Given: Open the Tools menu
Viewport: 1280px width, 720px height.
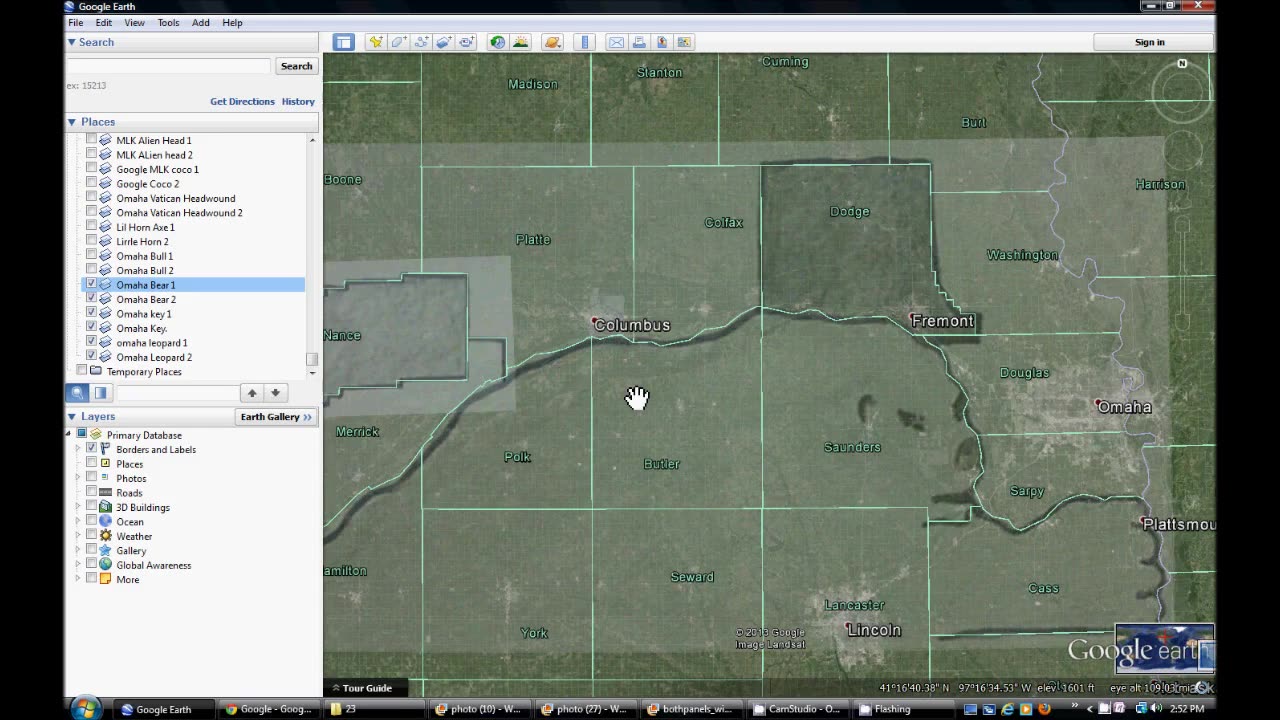Looking at the screenshot, I should pos(168,22).
